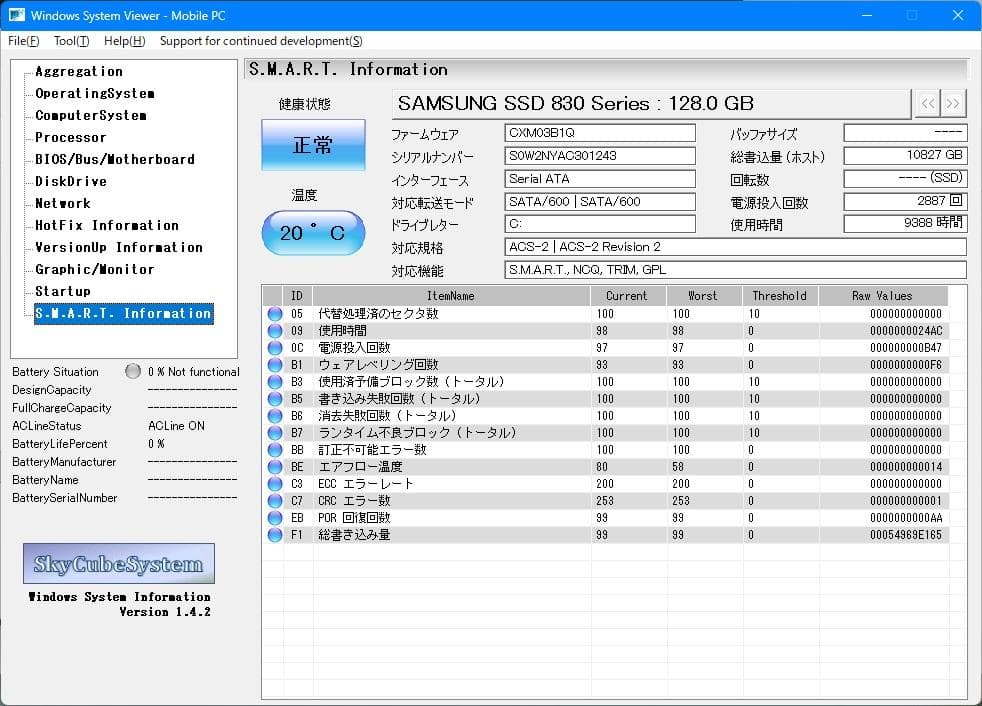Click the 20°C temperature indicator
This screenshot has height=706, width=982.
pos(313,232)
